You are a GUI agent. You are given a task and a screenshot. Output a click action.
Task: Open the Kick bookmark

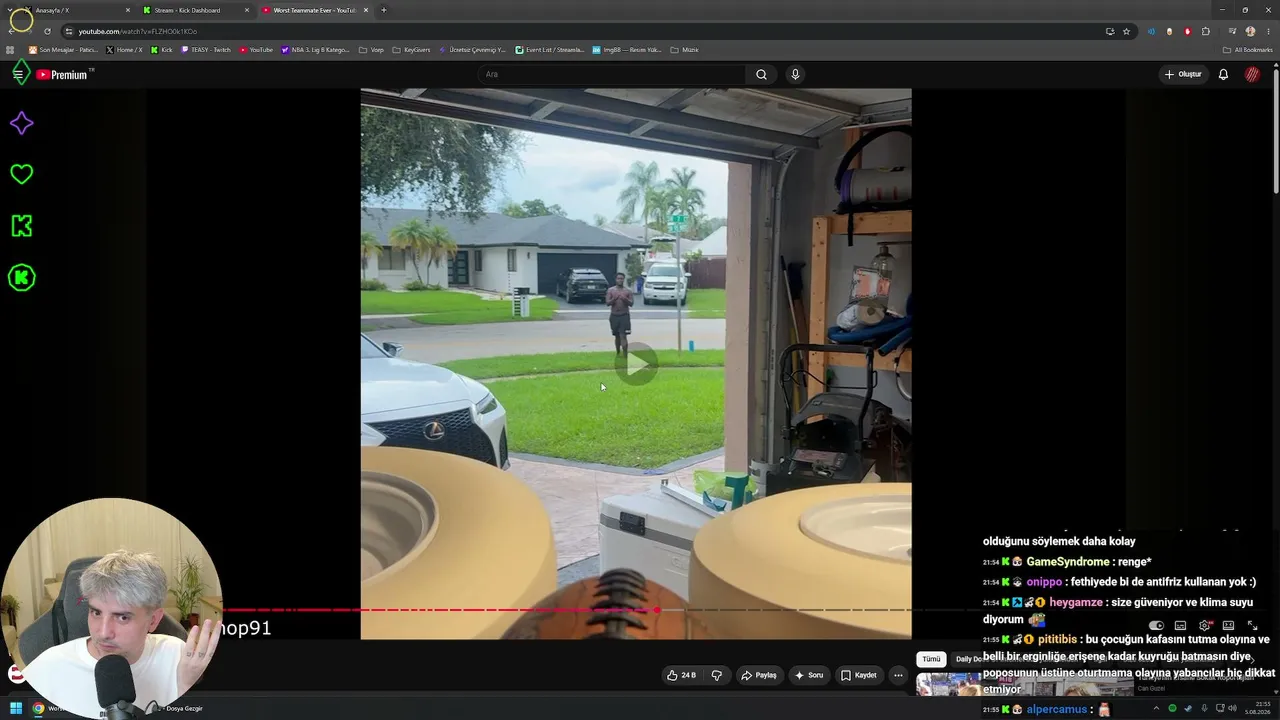pos(162,50)
